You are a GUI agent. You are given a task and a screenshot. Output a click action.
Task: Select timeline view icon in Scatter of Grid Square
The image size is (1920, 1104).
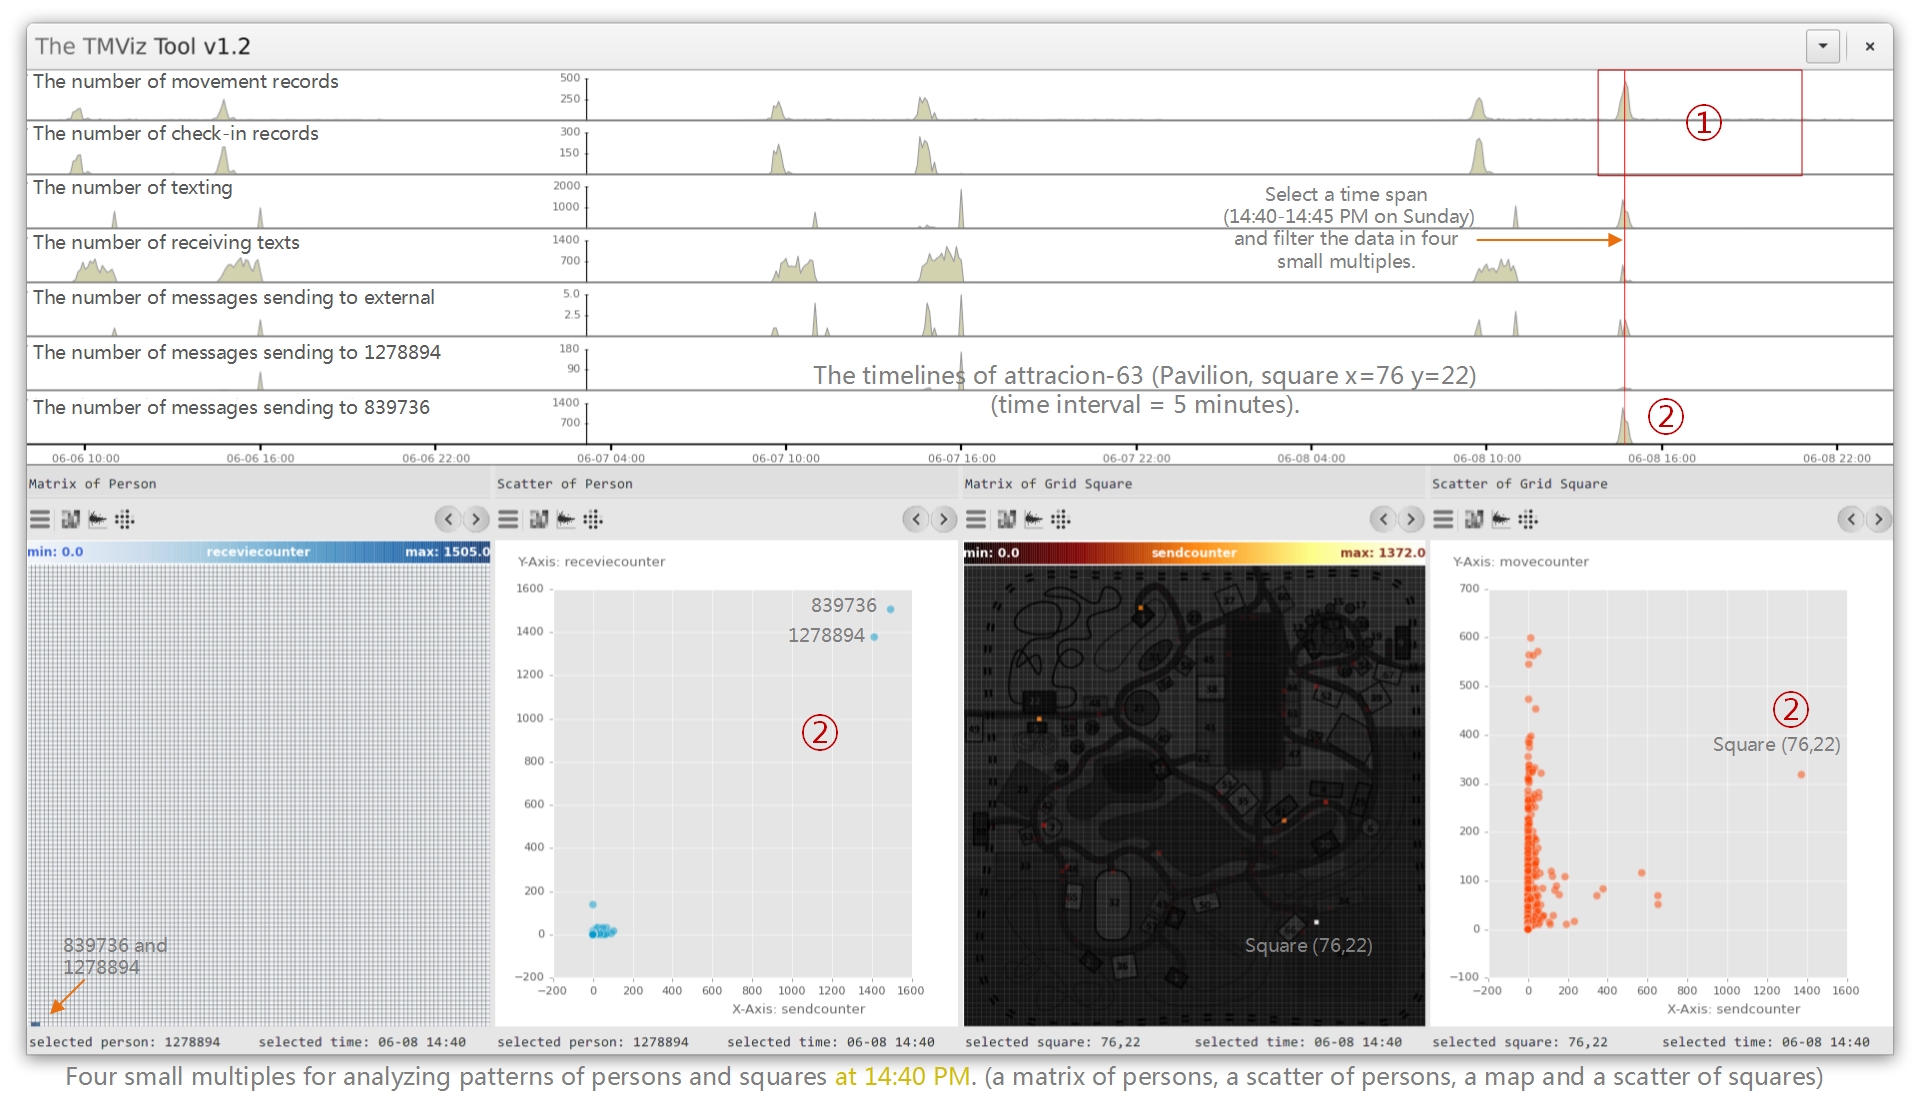tap(1500, 519)
